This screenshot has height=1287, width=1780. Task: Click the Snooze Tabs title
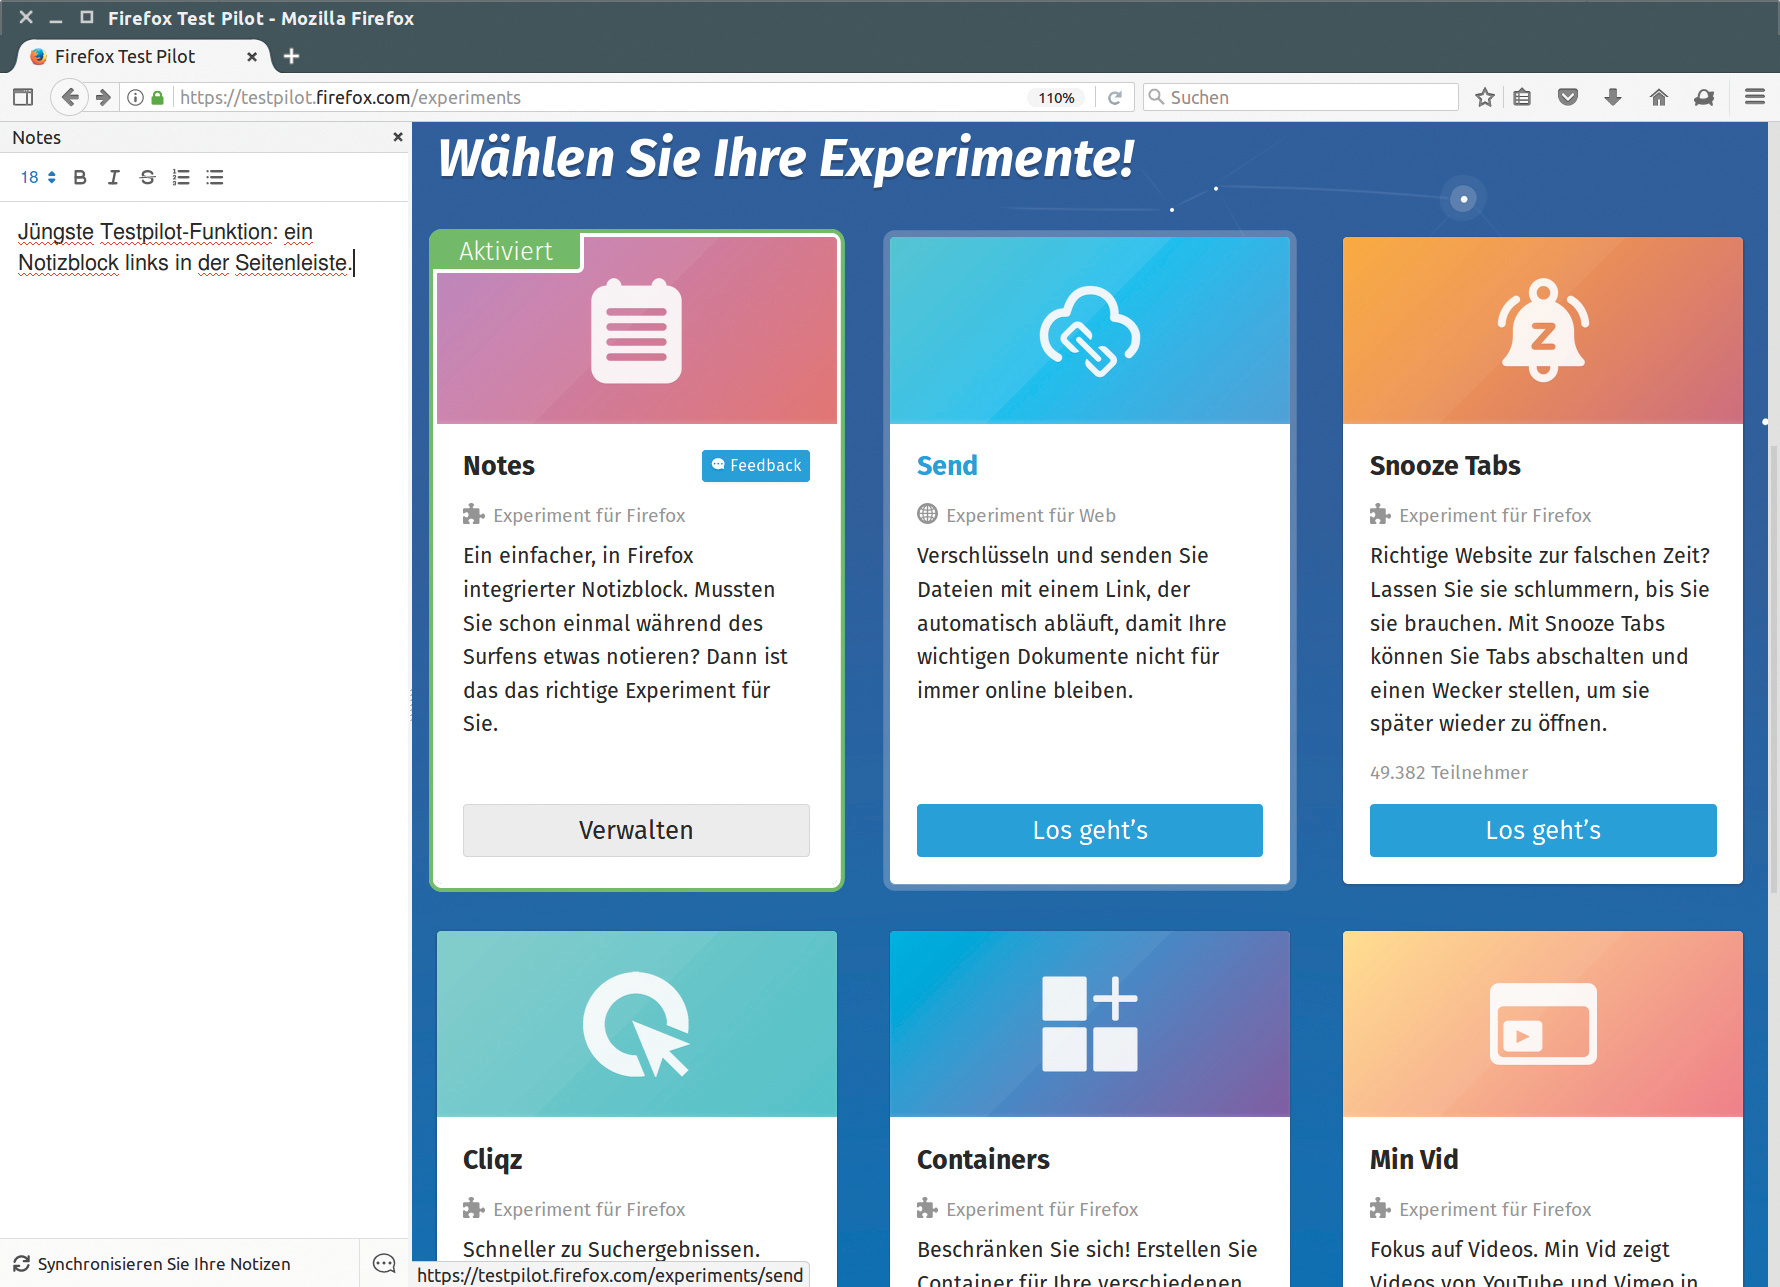pyautogui.click(x=1445, y=465)
